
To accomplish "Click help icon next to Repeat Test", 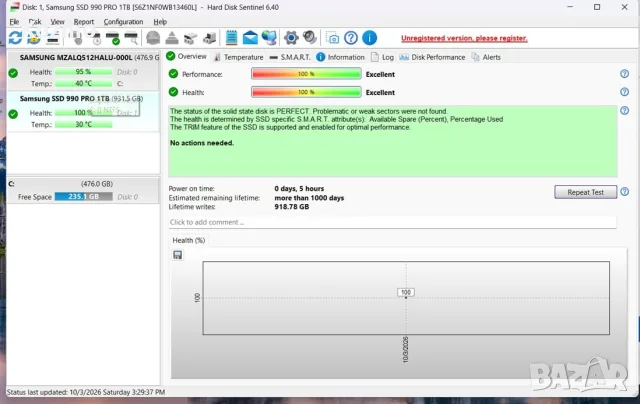I will coord(624,192).
